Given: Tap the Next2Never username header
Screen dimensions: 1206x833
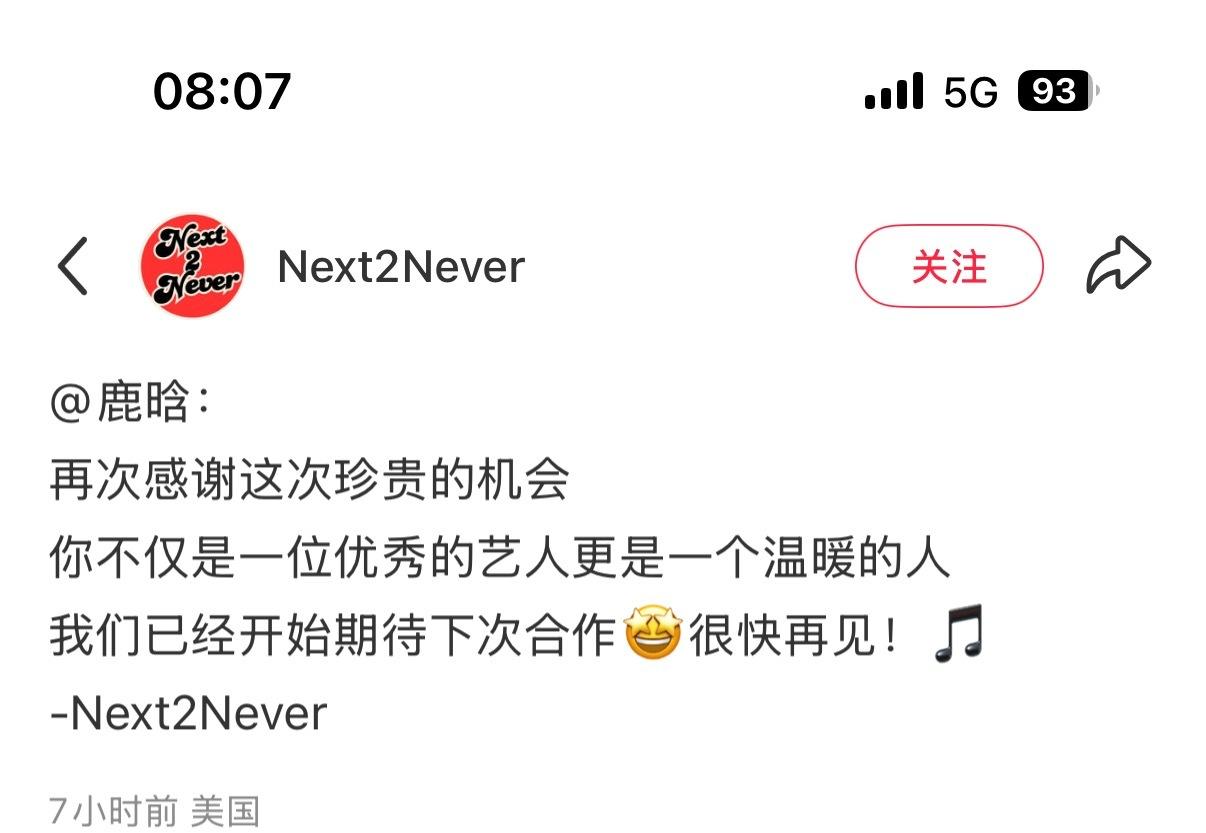Looking at the screenshot, I should 401,267.
